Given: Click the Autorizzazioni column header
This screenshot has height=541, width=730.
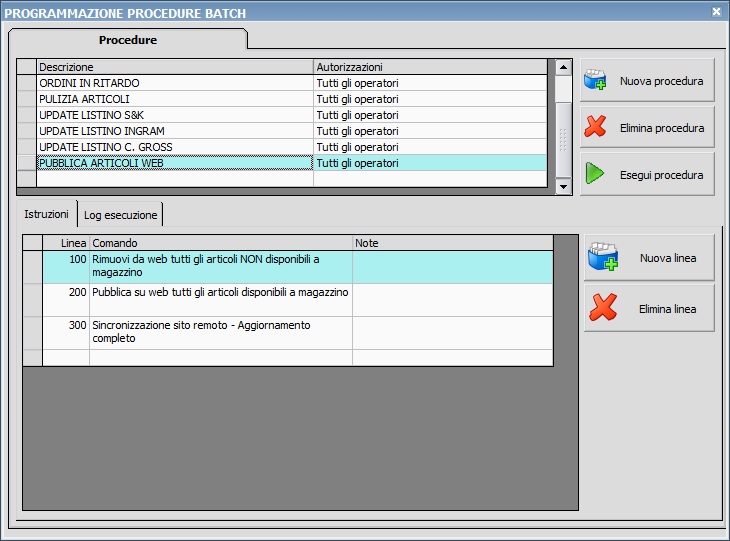Looking at the screenshot, I should (x=430, y=67).
